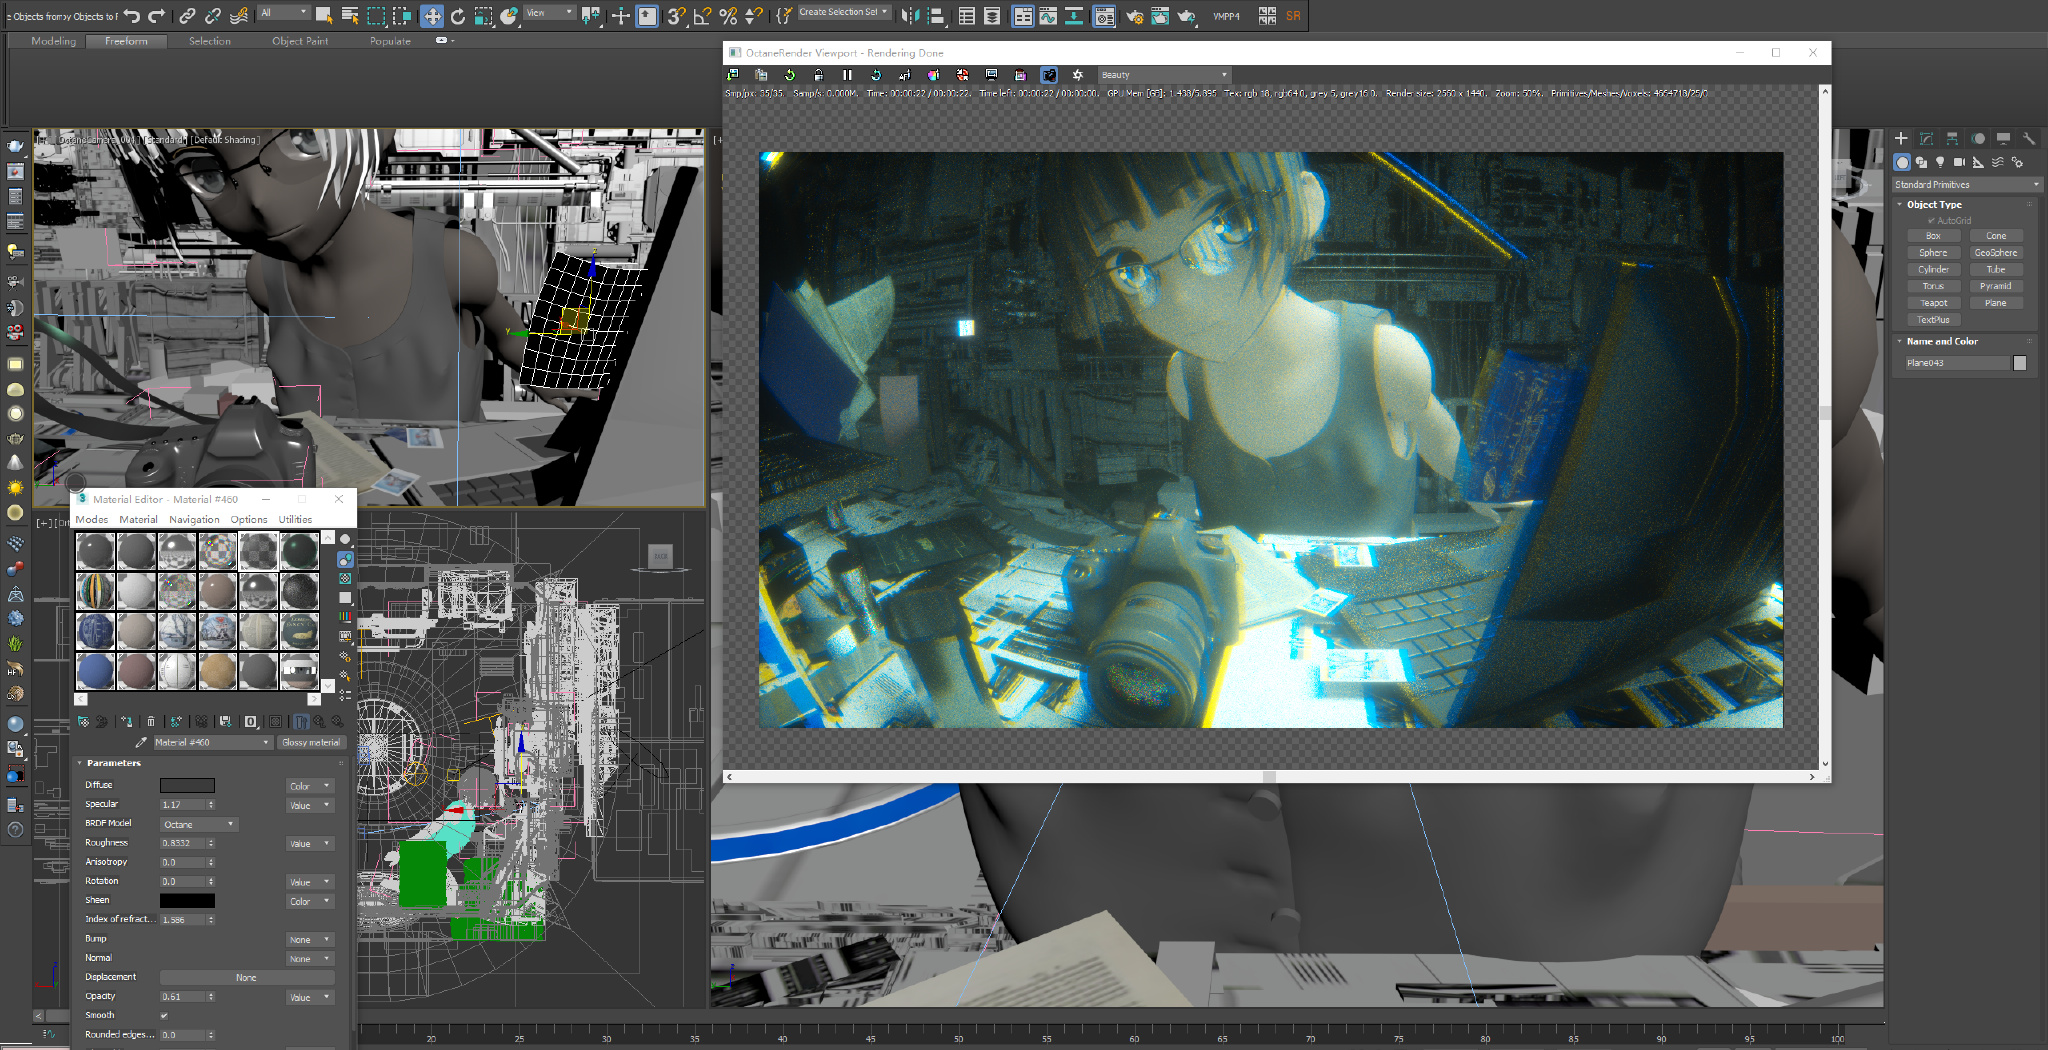
Task: Open the Utilities wrench tab in command panel
Action: coord(2028,139)
